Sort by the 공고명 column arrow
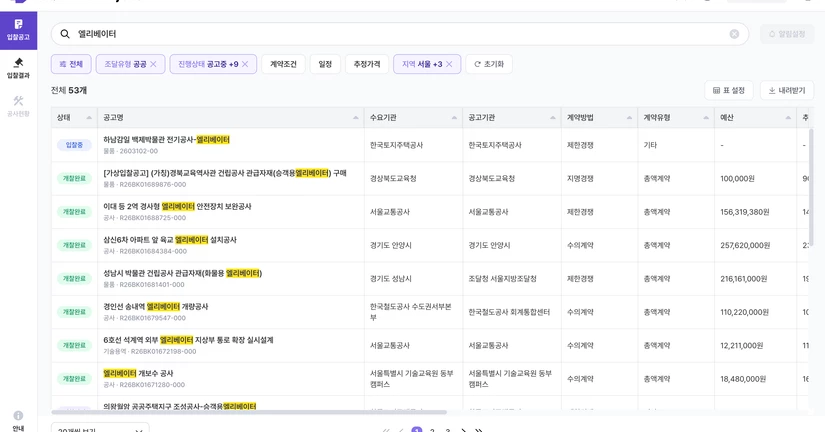 pos(356,117)
